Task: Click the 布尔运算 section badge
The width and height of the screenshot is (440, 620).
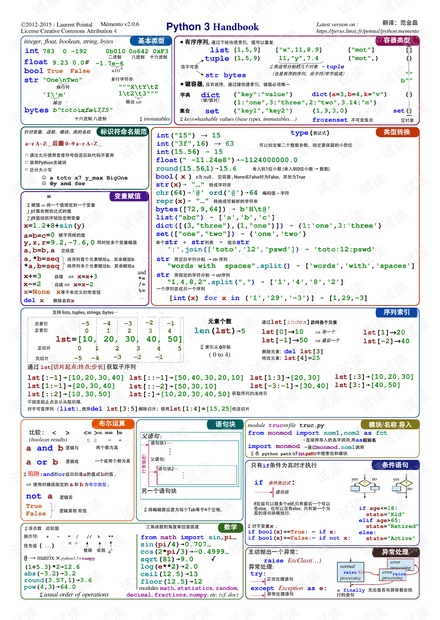Action: click(114, 424)
